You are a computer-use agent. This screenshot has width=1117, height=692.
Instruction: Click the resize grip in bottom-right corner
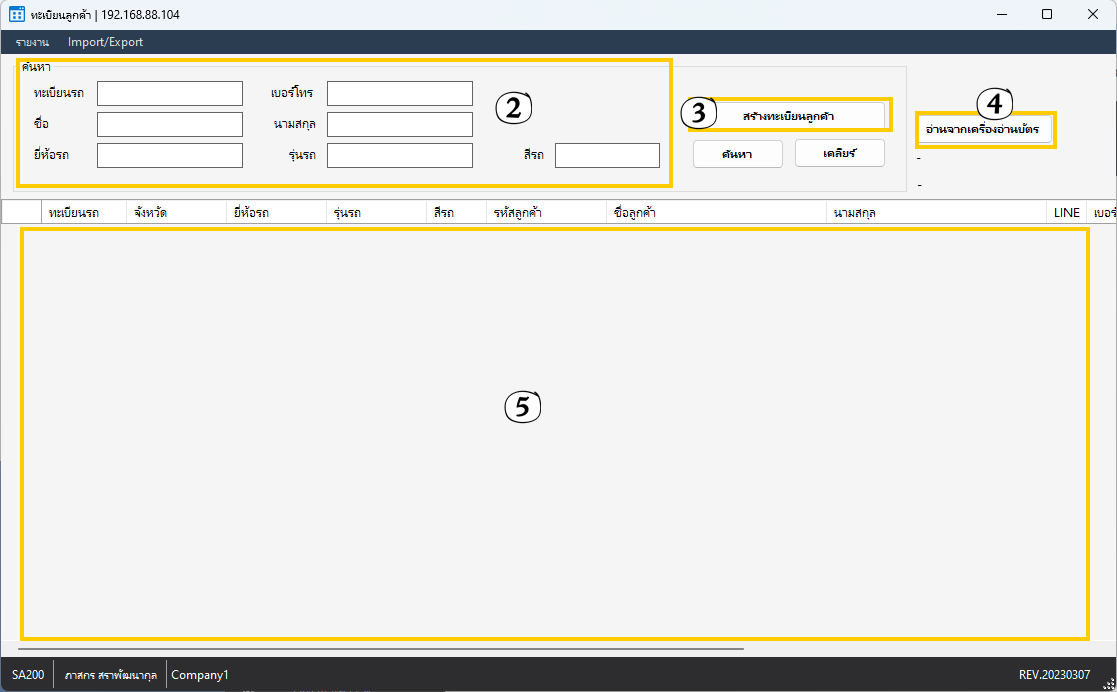[1108, 684]
